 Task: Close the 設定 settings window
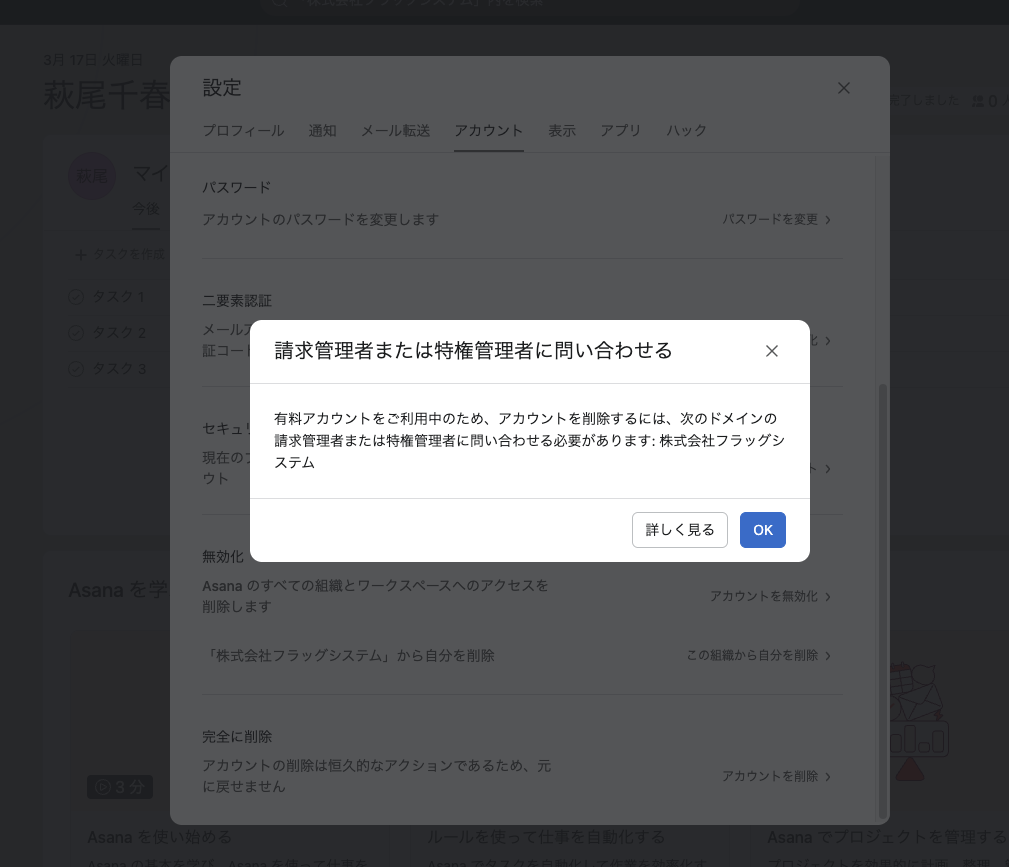(x=844, y=88)
